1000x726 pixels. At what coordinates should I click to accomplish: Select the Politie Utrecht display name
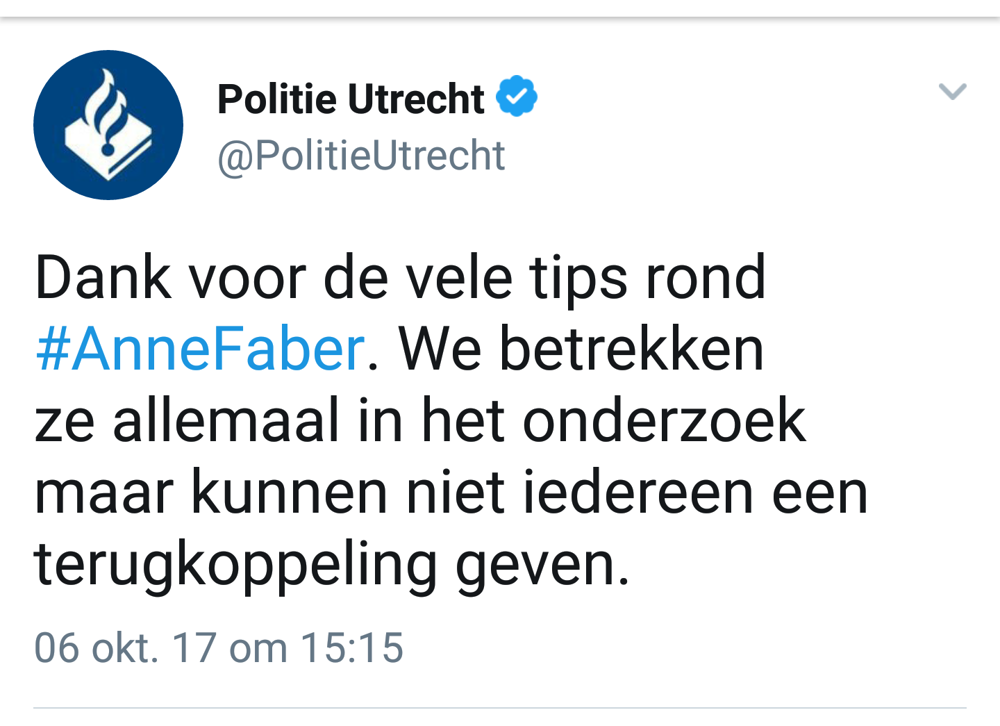point(351,98)
